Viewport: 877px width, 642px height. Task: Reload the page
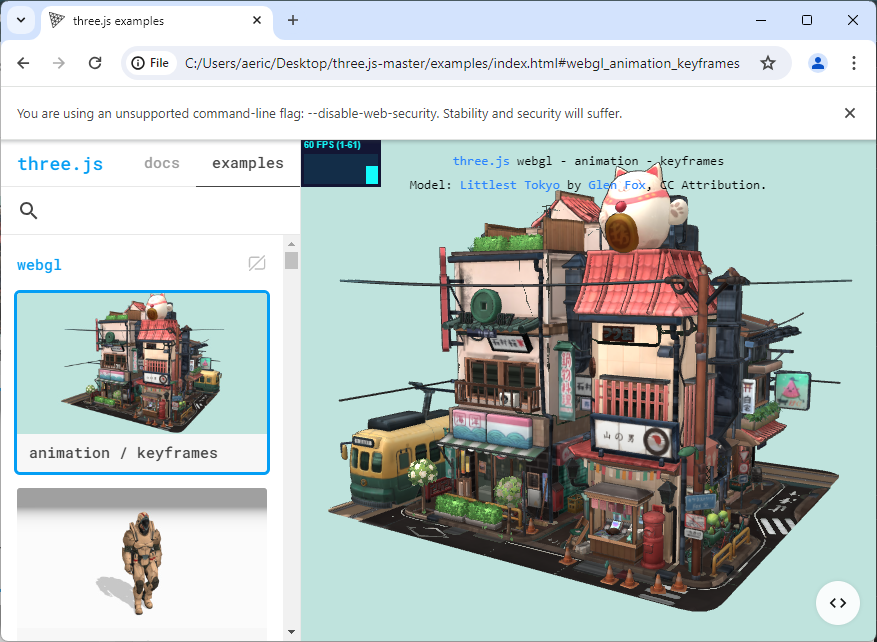[x=95, y=63]
